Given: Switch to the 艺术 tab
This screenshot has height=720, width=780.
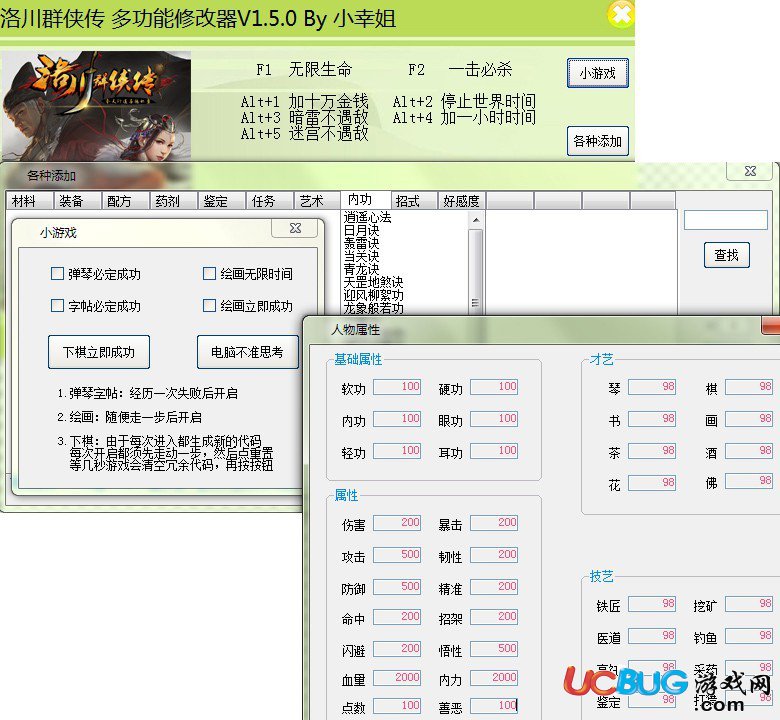Looking at the screenshot, I should (x=317, y=201).
